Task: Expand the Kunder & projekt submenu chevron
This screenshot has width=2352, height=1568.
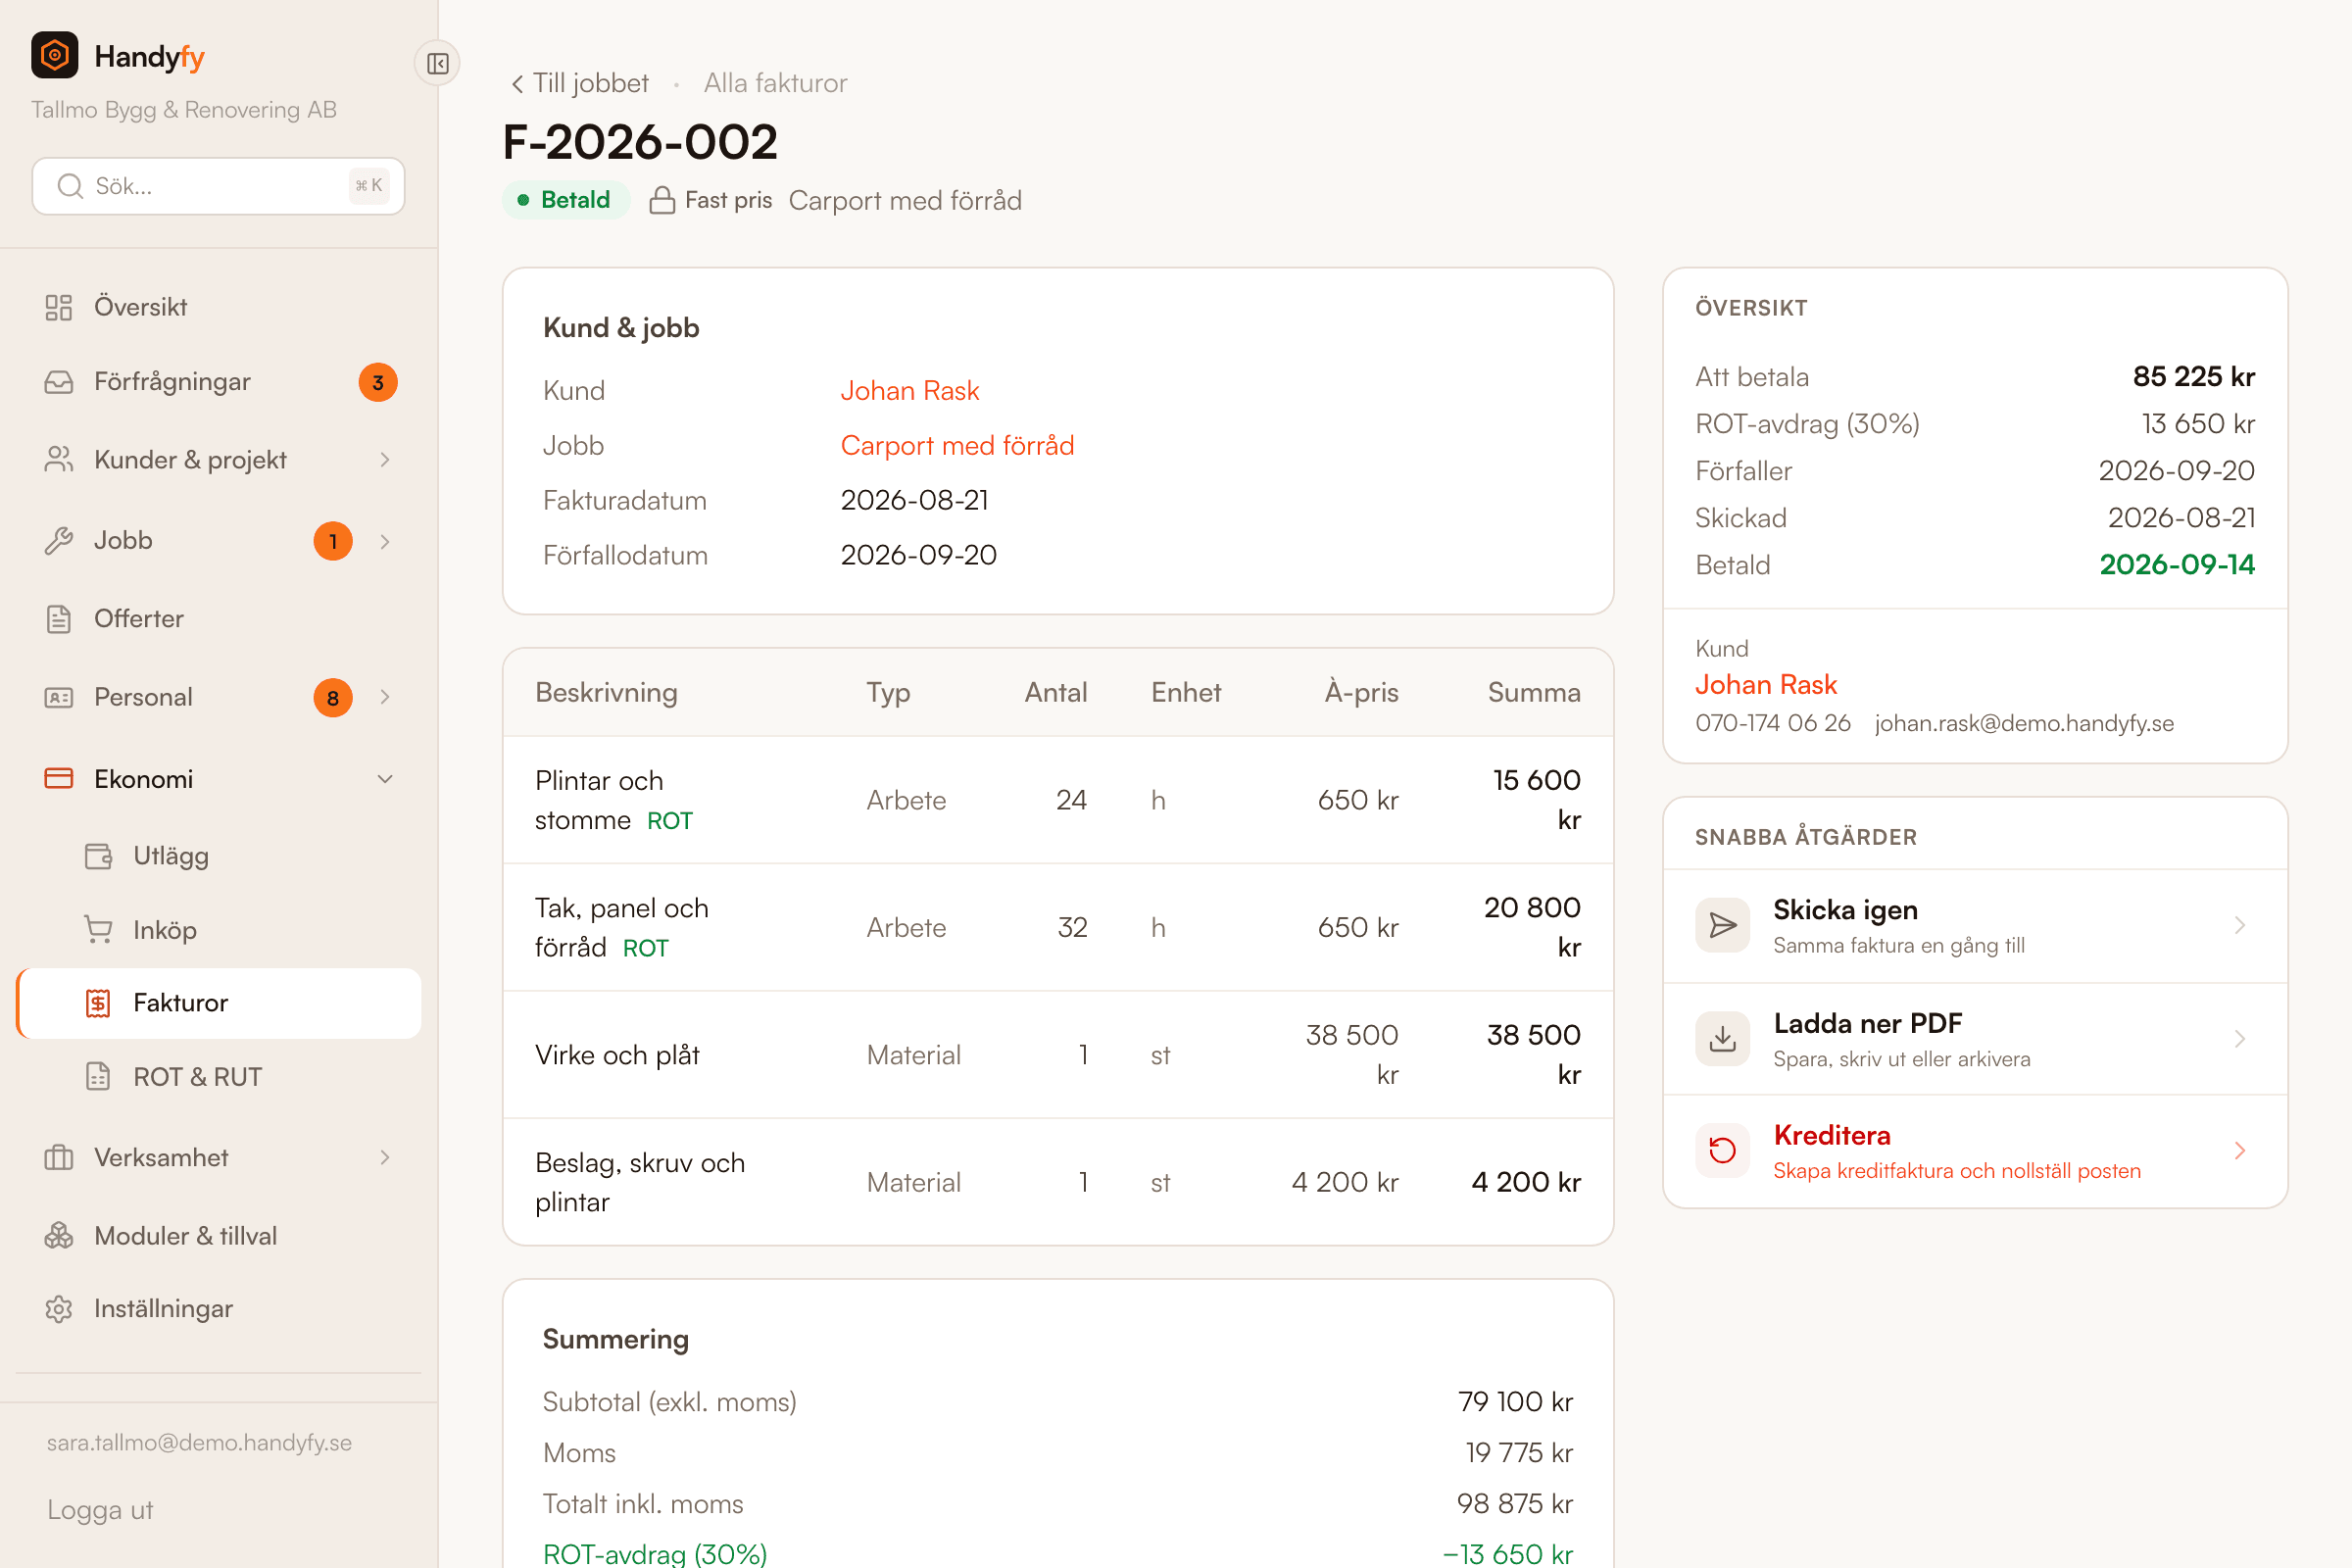Action: 385,460
